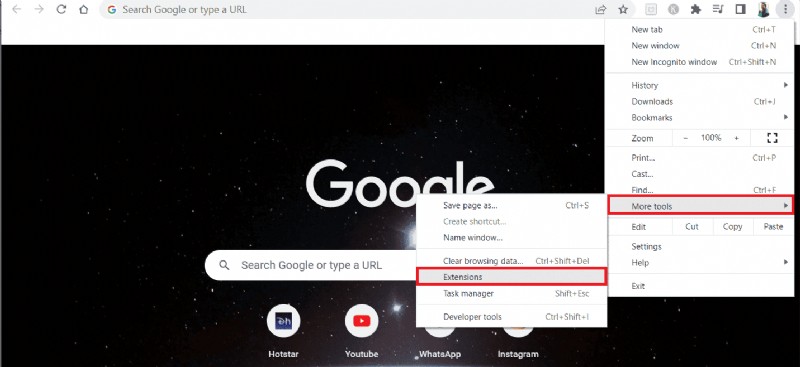Image resolution: width=800 pixels, height=367 pixels.
Task: Click the round K extension icon
Action: click(x=673, y=9)
